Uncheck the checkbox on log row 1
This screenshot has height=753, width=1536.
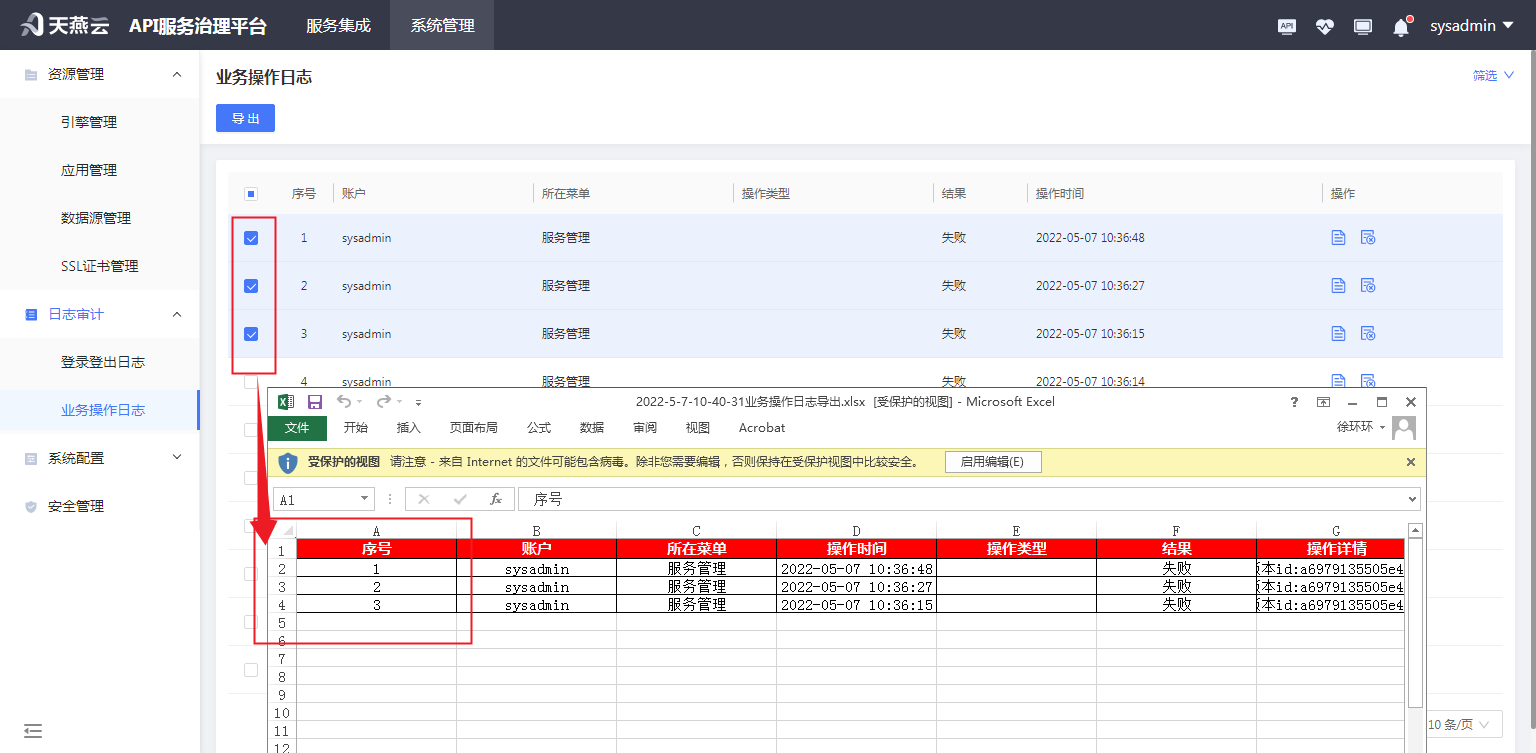pos(253,237)
